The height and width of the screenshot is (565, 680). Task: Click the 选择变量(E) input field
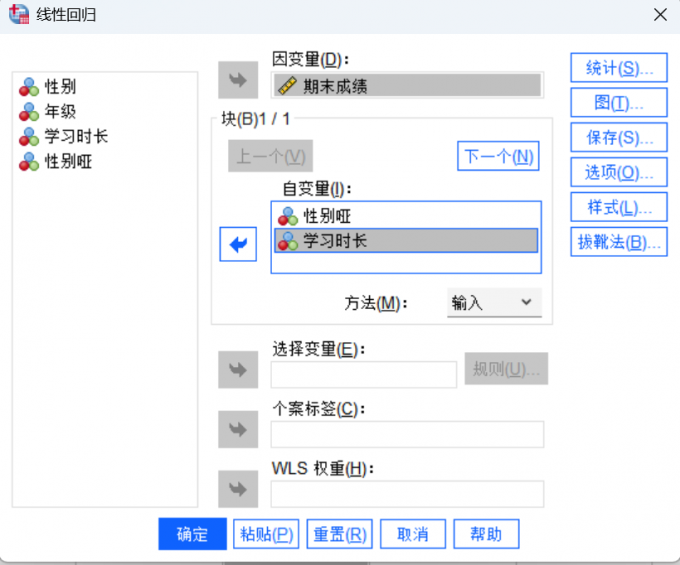point(364,375)
